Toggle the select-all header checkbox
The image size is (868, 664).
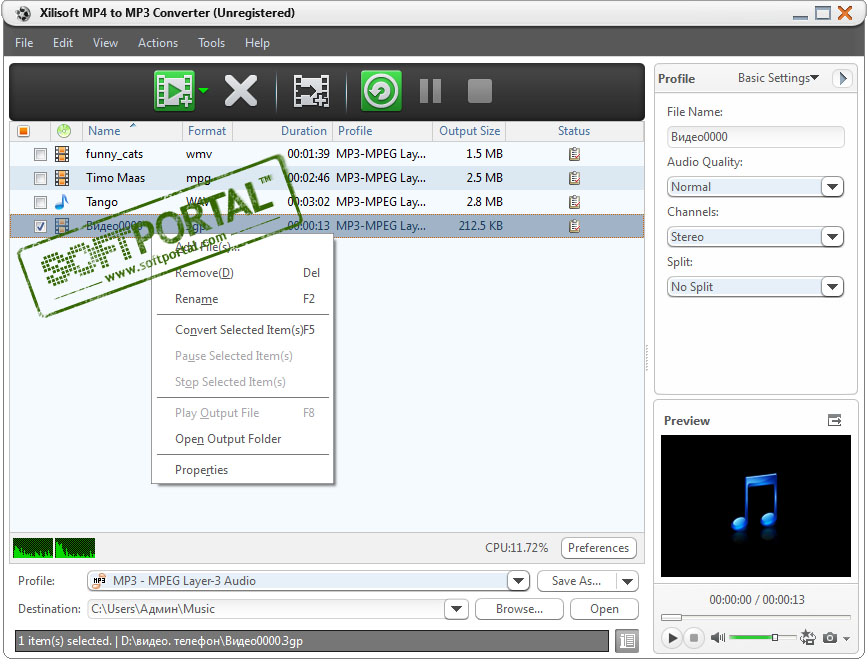tap(23, 131)
